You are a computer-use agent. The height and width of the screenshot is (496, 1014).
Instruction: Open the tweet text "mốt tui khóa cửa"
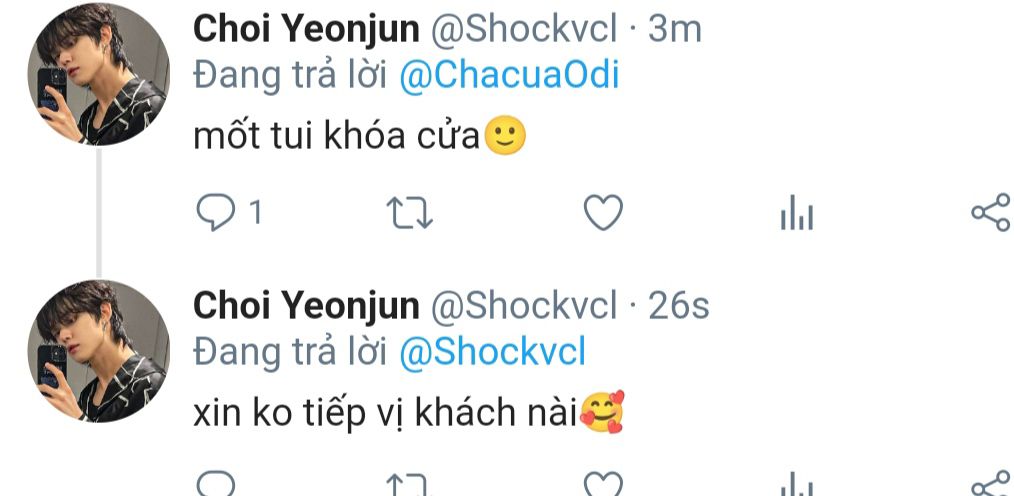click(x=338, y=137)
